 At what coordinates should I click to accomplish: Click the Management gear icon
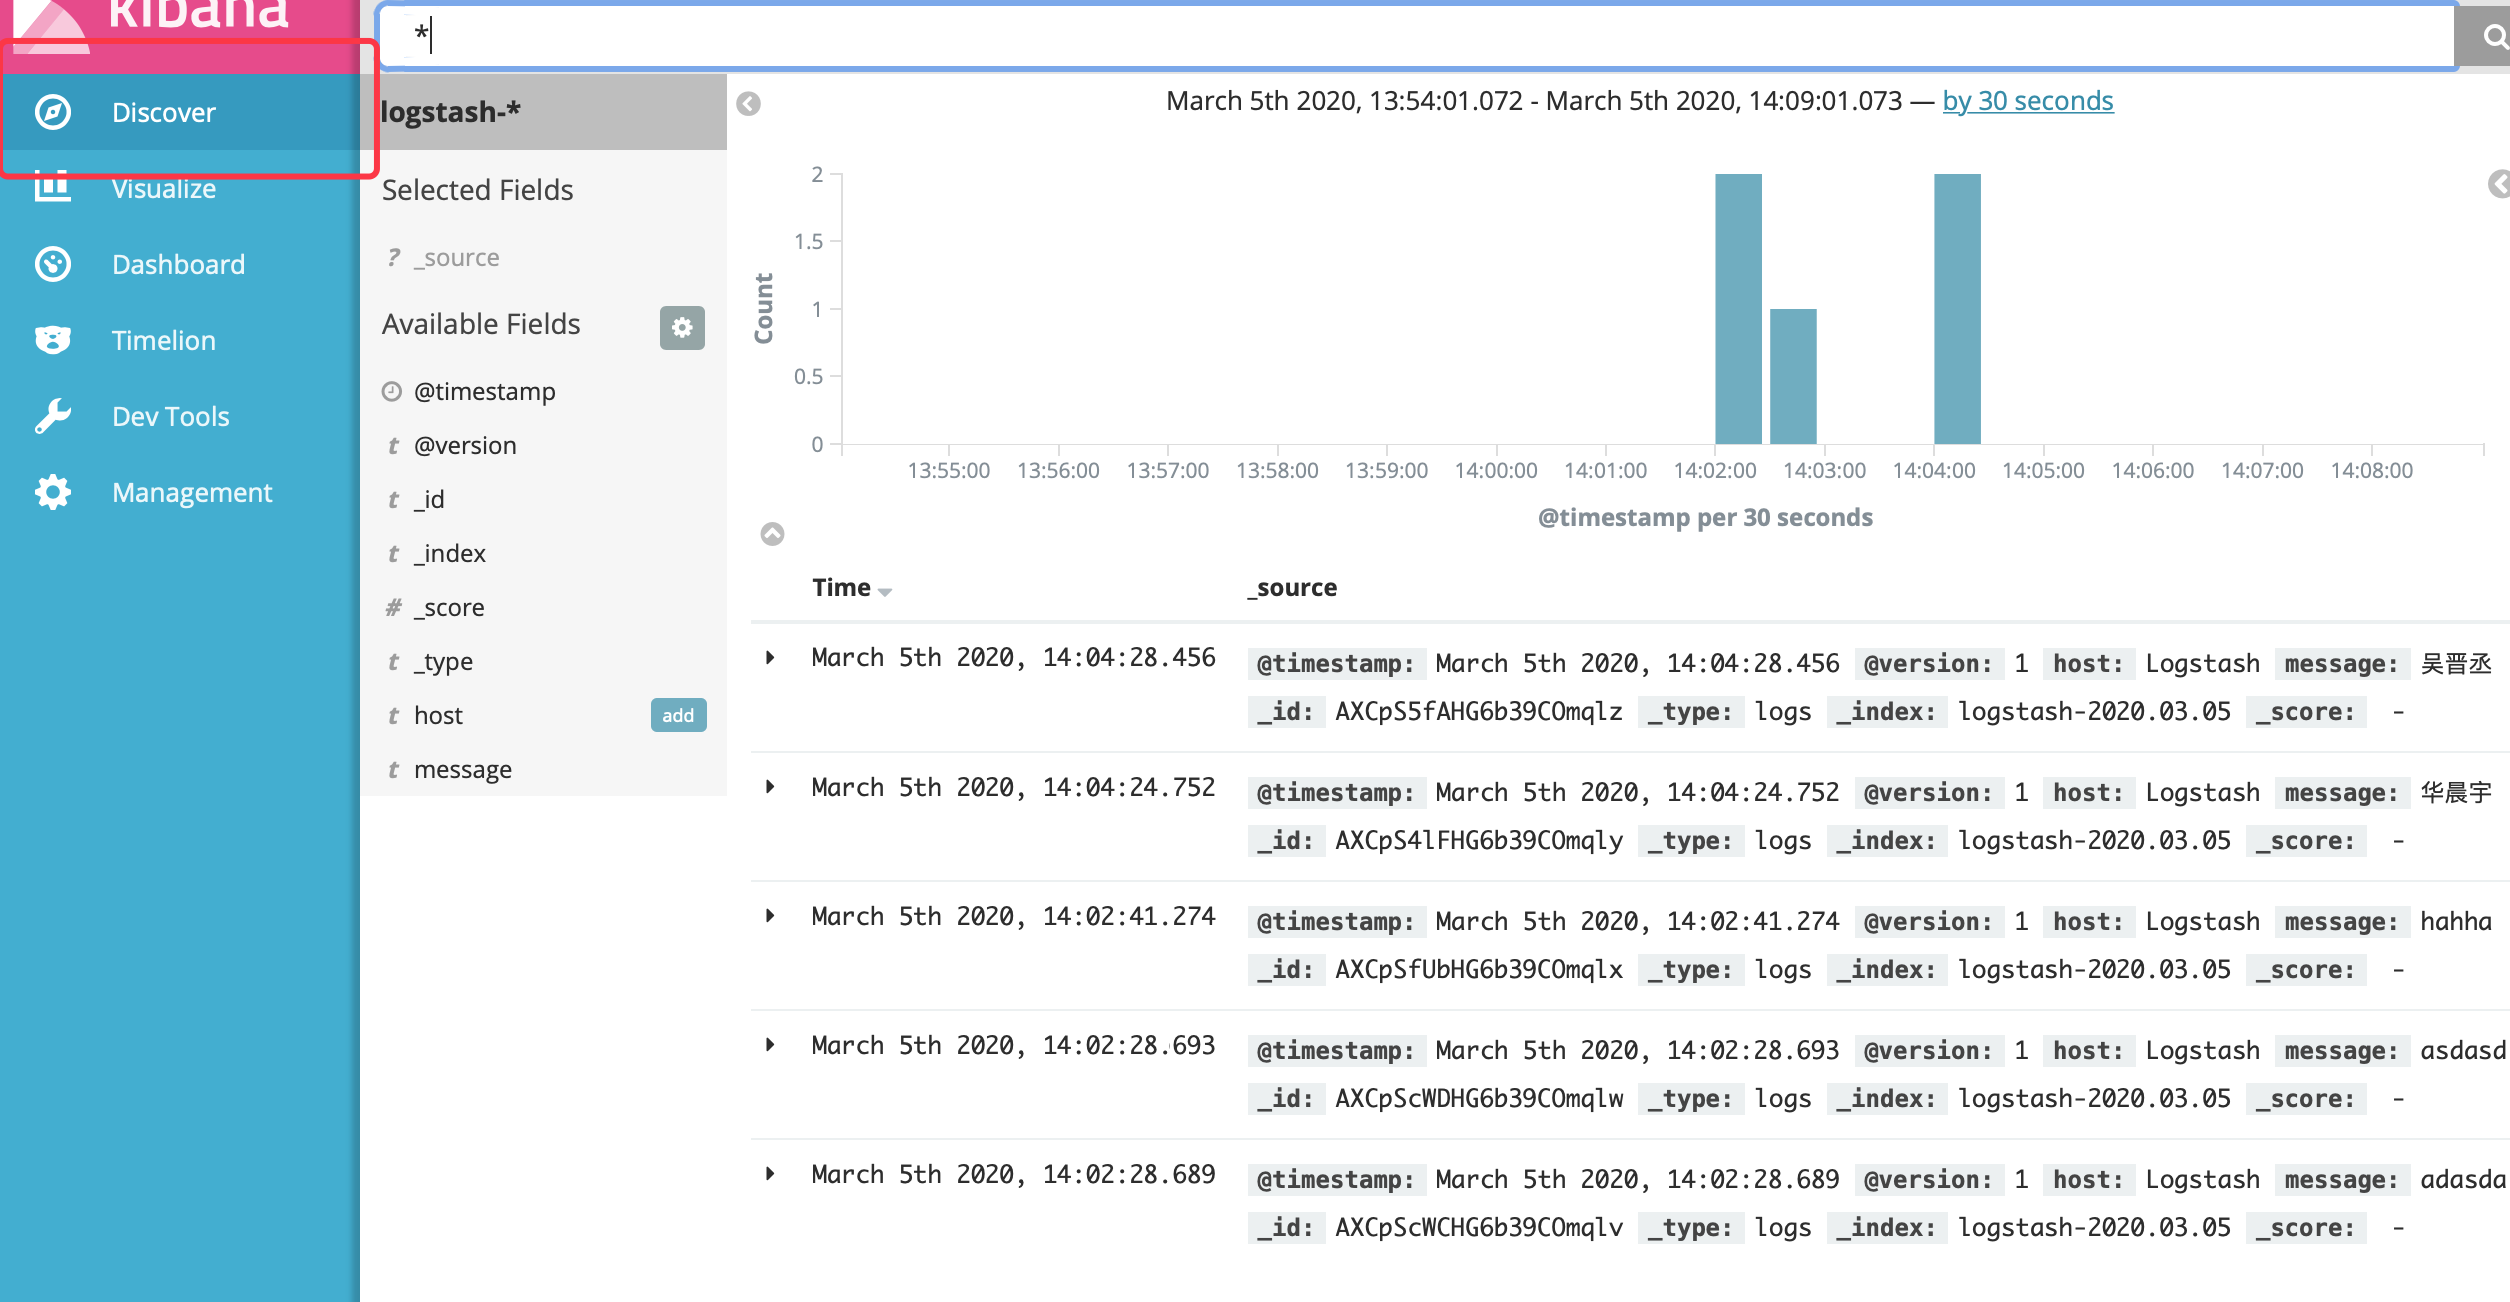tap(52, 492)
